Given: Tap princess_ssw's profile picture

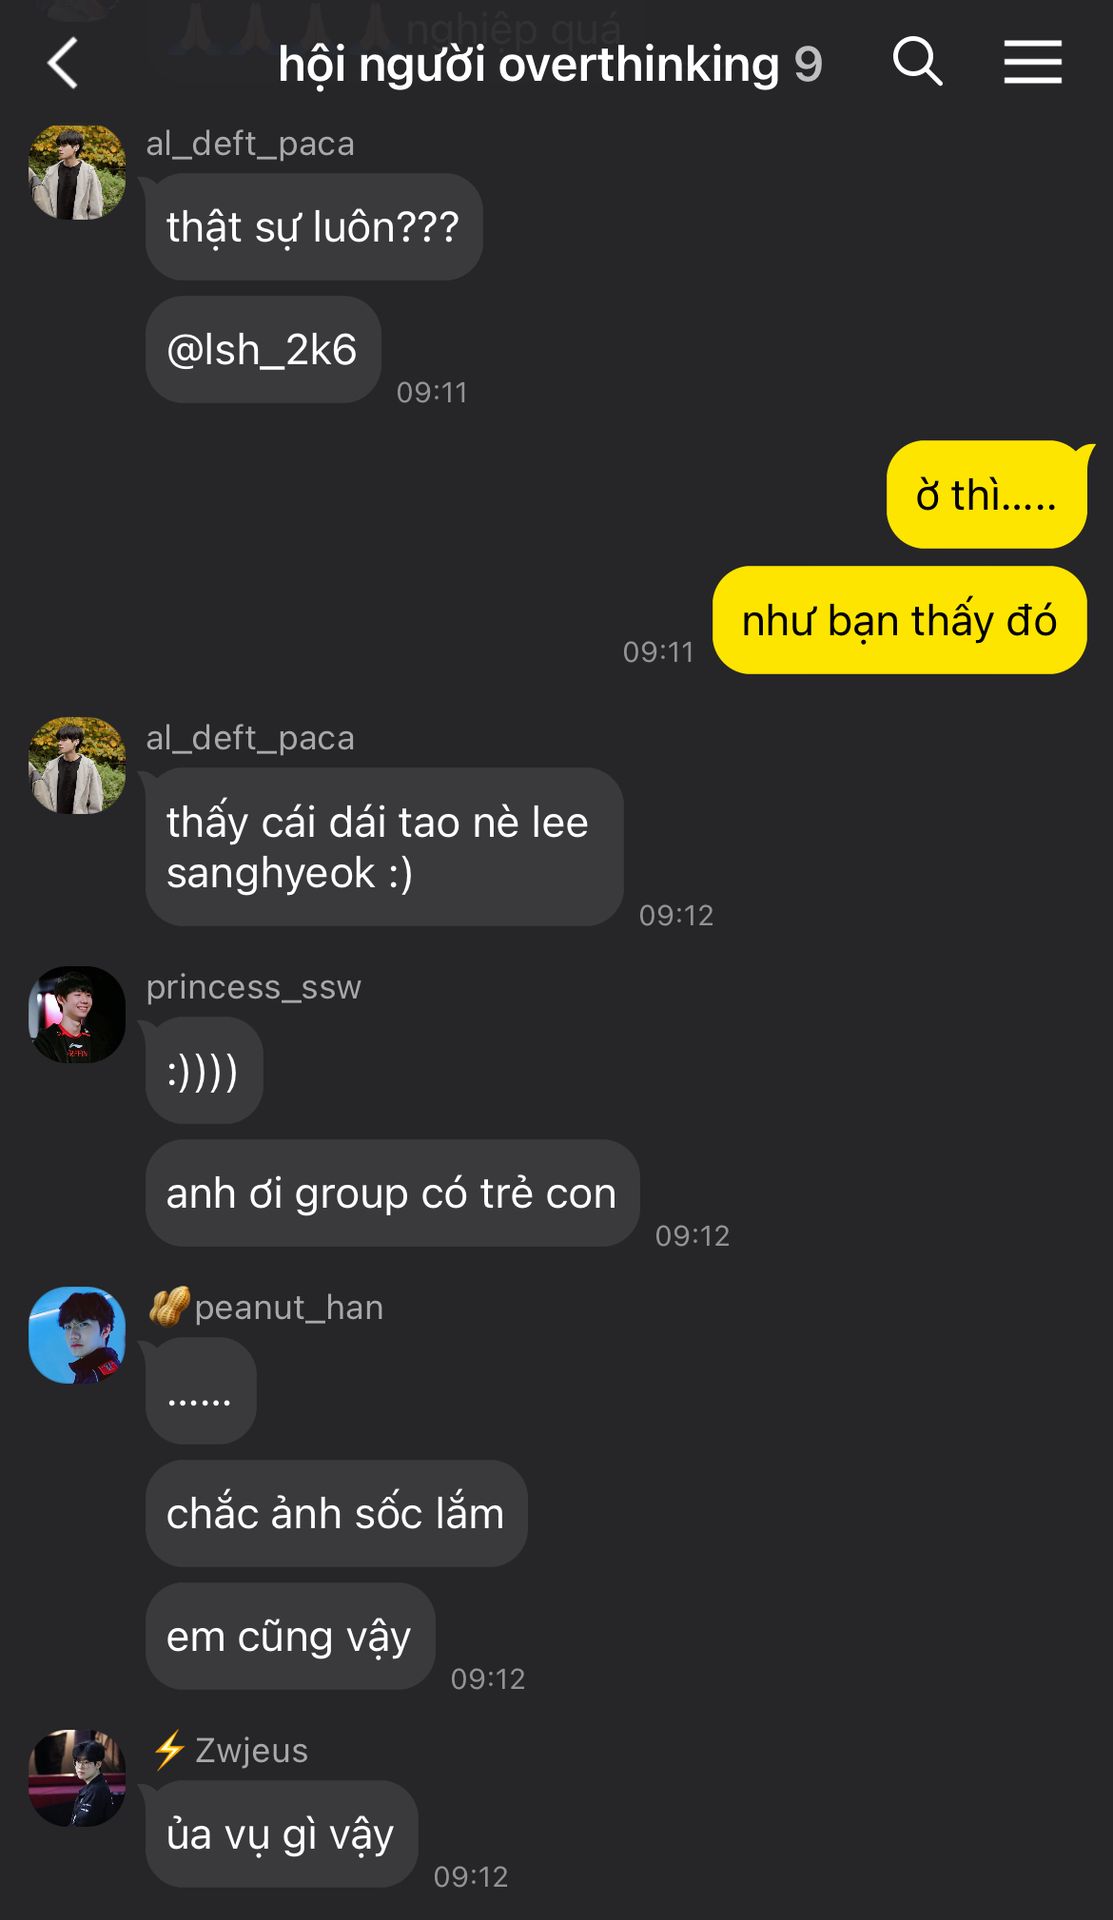Looking at the screenshot, I should click(77, 1014).
